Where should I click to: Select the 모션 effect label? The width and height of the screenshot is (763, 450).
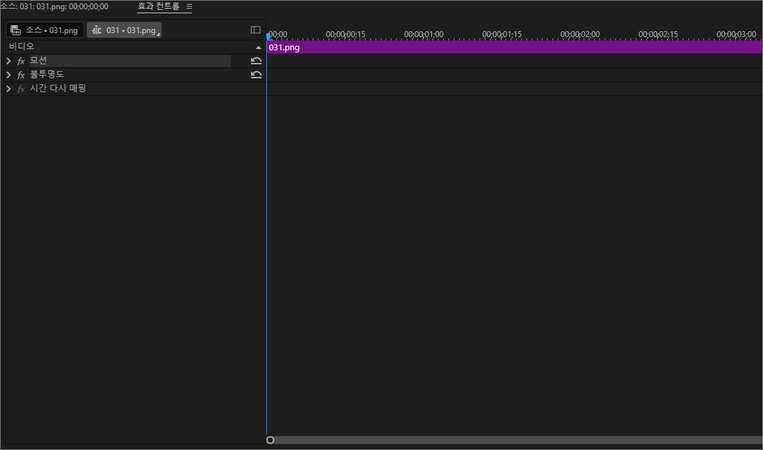39,61
